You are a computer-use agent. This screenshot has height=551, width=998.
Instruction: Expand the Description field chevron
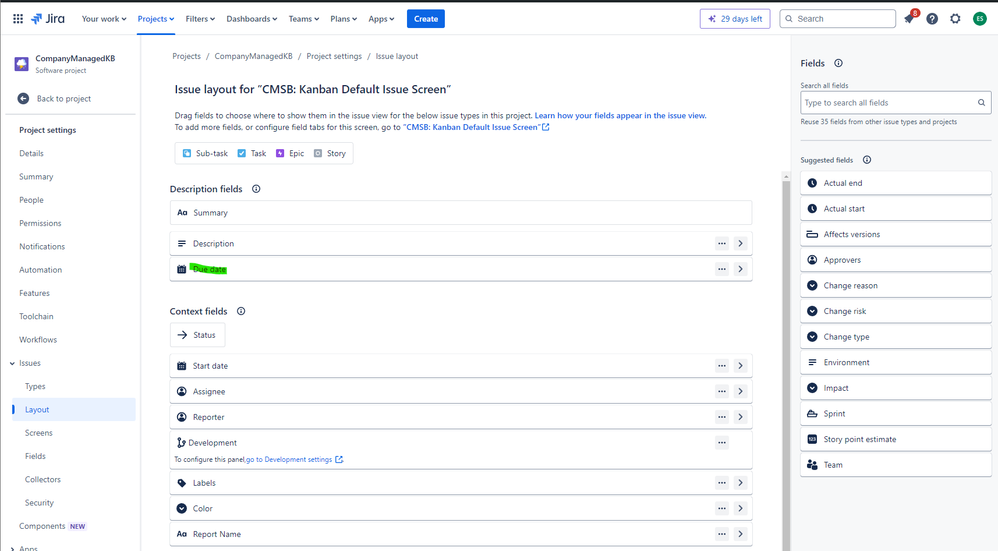pyautogui.click(x=740, y=244)
